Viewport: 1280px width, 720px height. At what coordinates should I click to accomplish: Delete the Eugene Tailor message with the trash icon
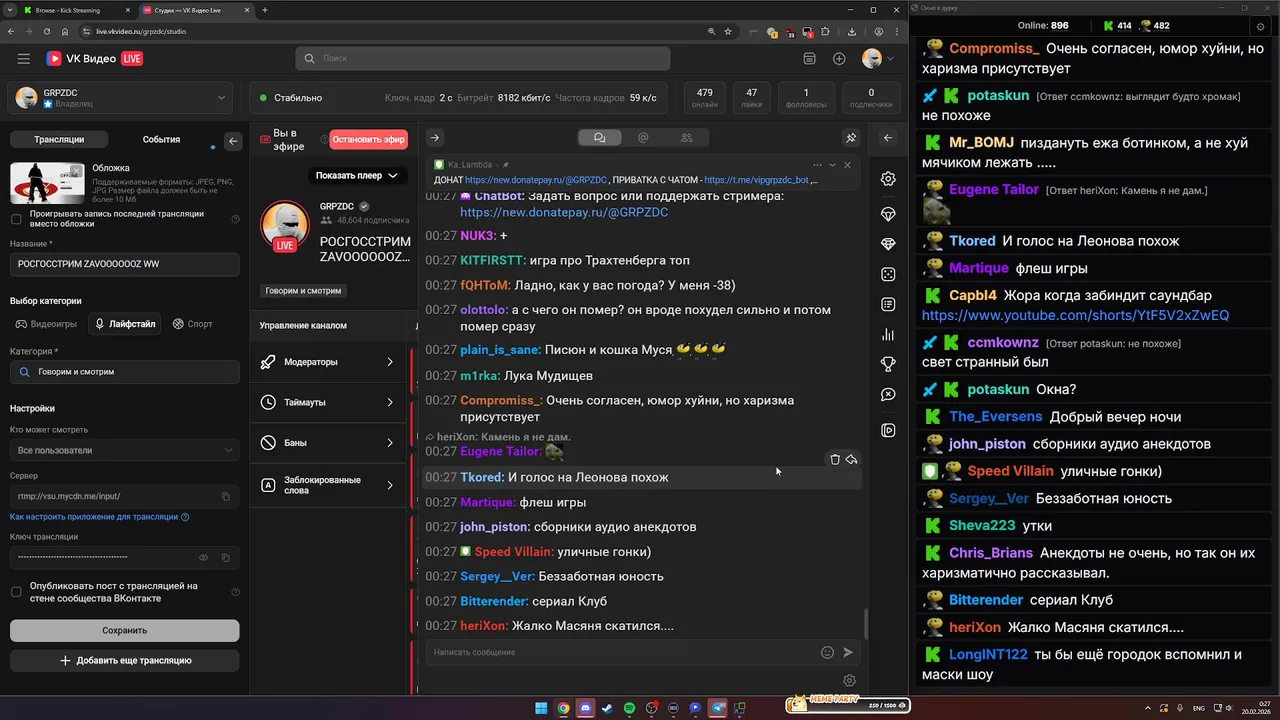coord(835,459)
